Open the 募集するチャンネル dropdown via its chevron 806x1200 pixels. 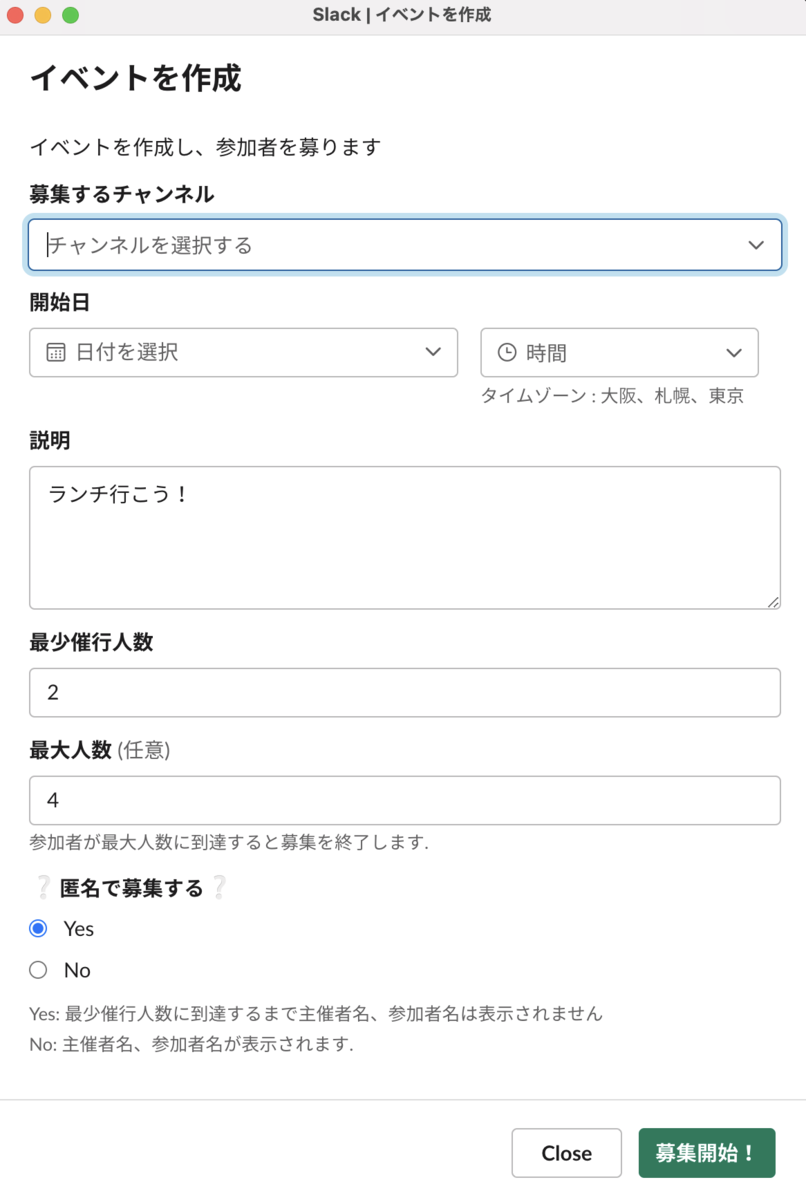pyautogui.click(x=757, y=244)
